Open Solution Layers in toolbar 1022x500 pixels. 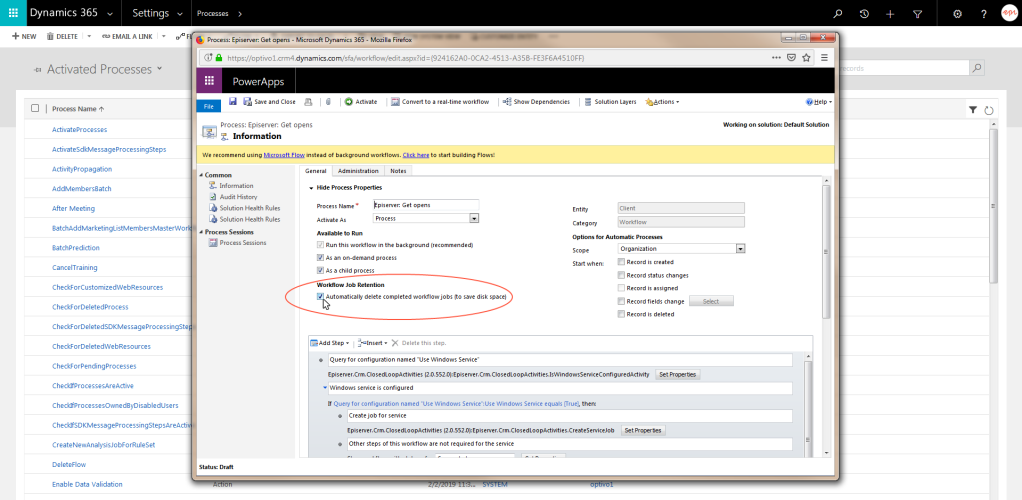tap(610, 101)
